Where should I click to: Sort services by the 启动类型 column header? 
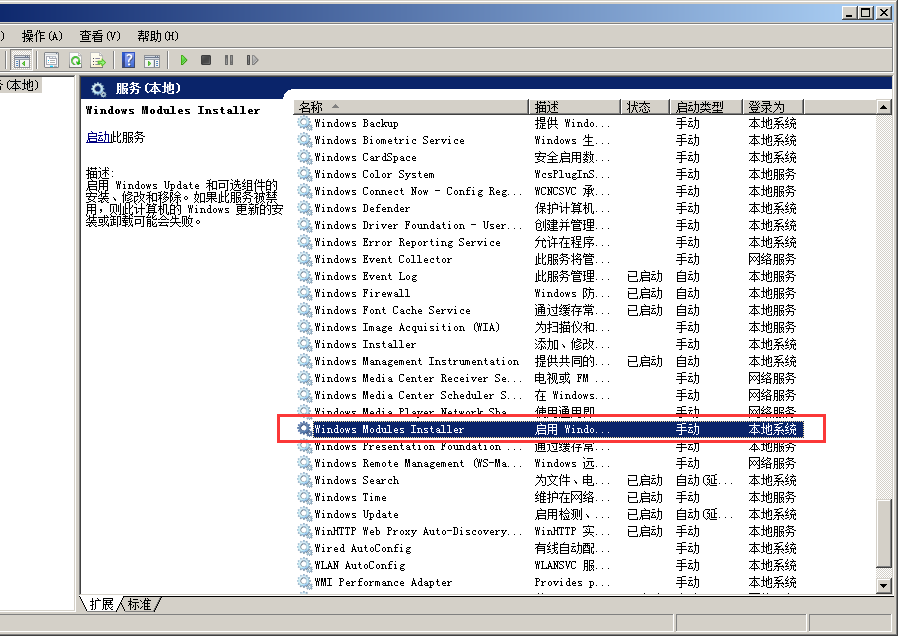pos(699,107)
